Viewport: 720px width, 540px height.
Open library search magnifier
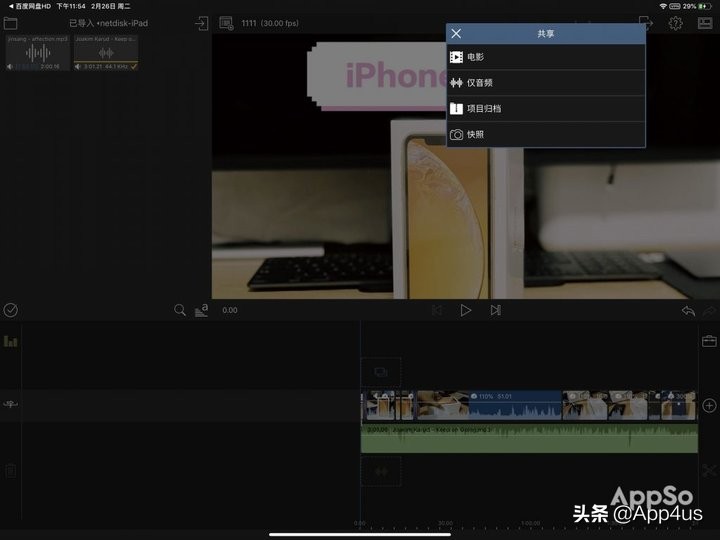180,310
